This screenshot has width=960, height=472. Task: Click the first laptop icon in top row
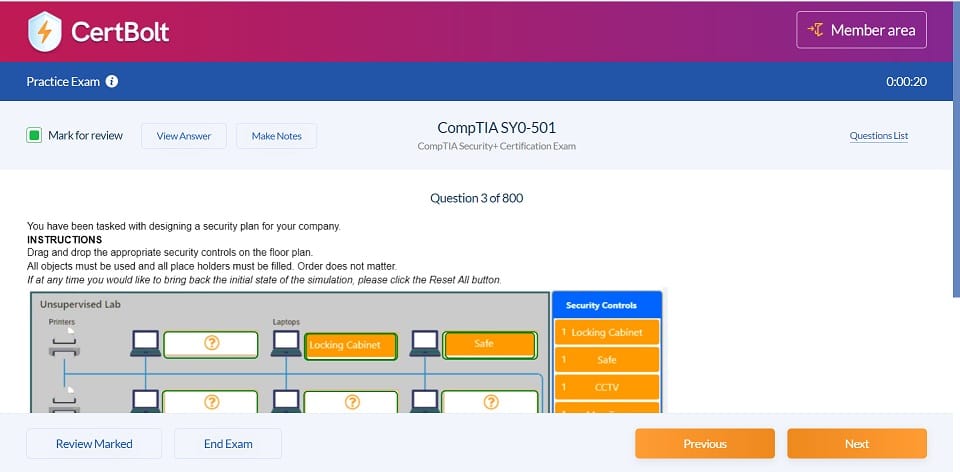(x=146, y=344)
